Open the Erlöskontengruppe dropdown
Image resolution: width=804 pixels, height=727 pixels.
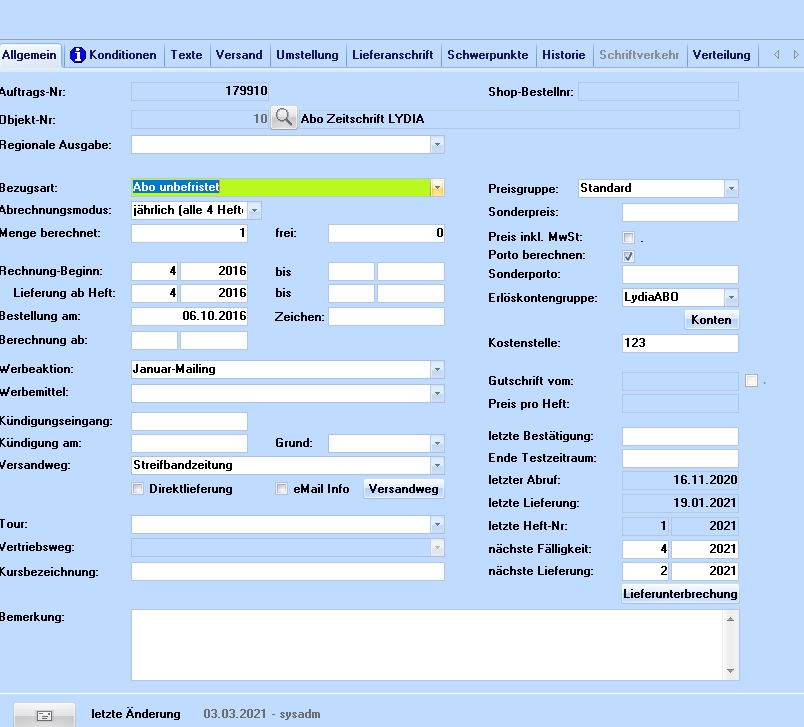(x=731, y=297)
